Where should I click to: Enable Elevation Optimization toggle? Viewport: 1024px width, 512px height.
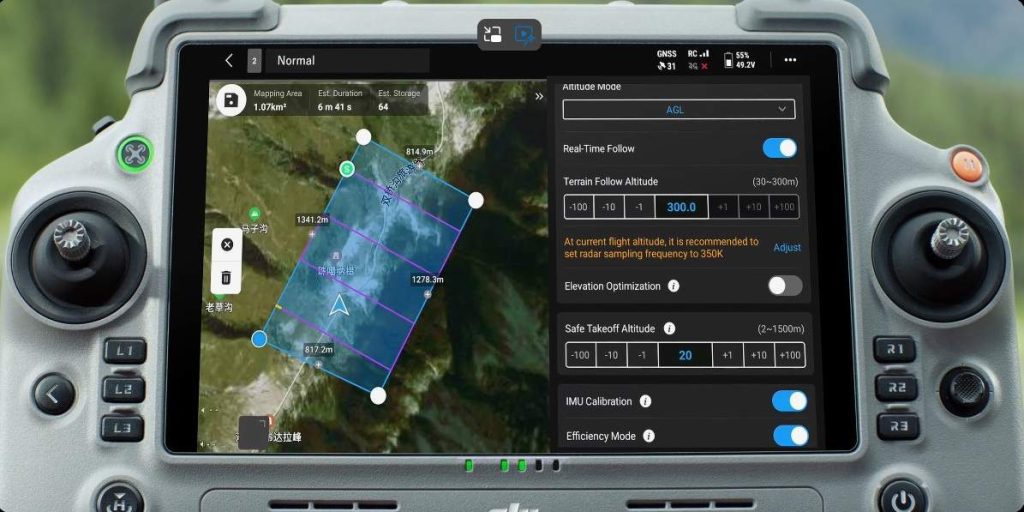[x=784, y=286]
